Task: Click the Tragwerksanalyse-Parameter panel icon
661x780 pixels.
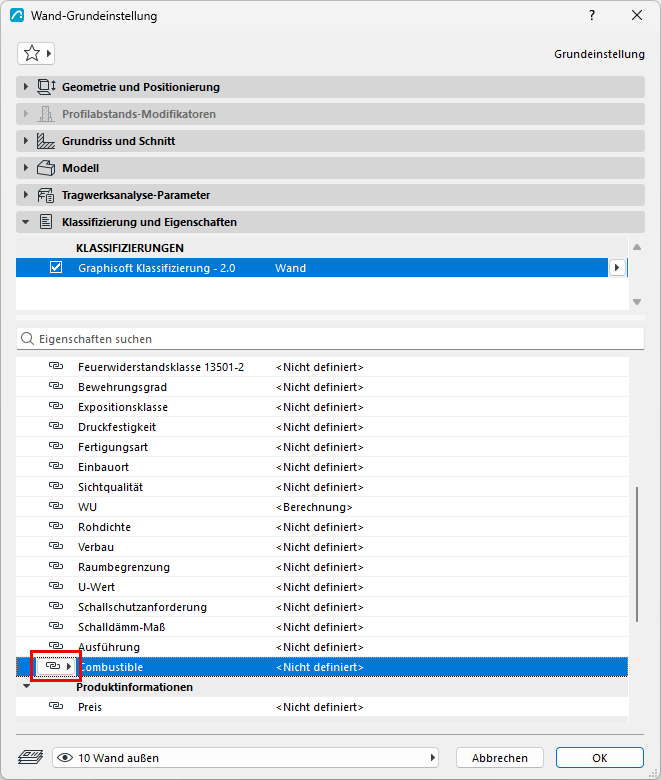Action: [46, 195]
